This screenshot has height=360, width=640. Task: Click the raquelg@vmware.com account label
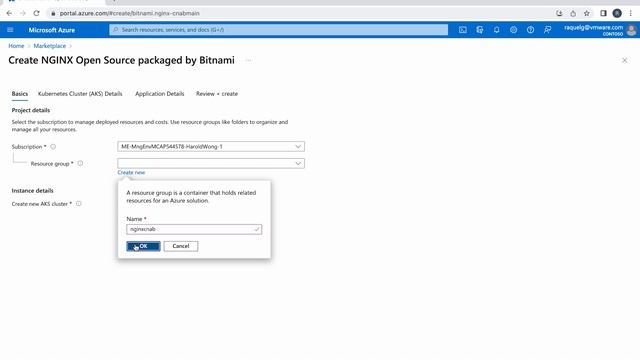click(593, 28)
